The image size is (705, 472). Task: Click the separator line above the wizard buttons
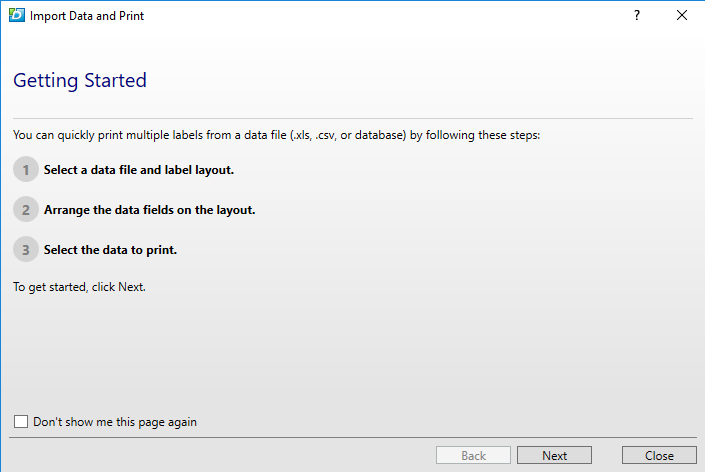352,437
